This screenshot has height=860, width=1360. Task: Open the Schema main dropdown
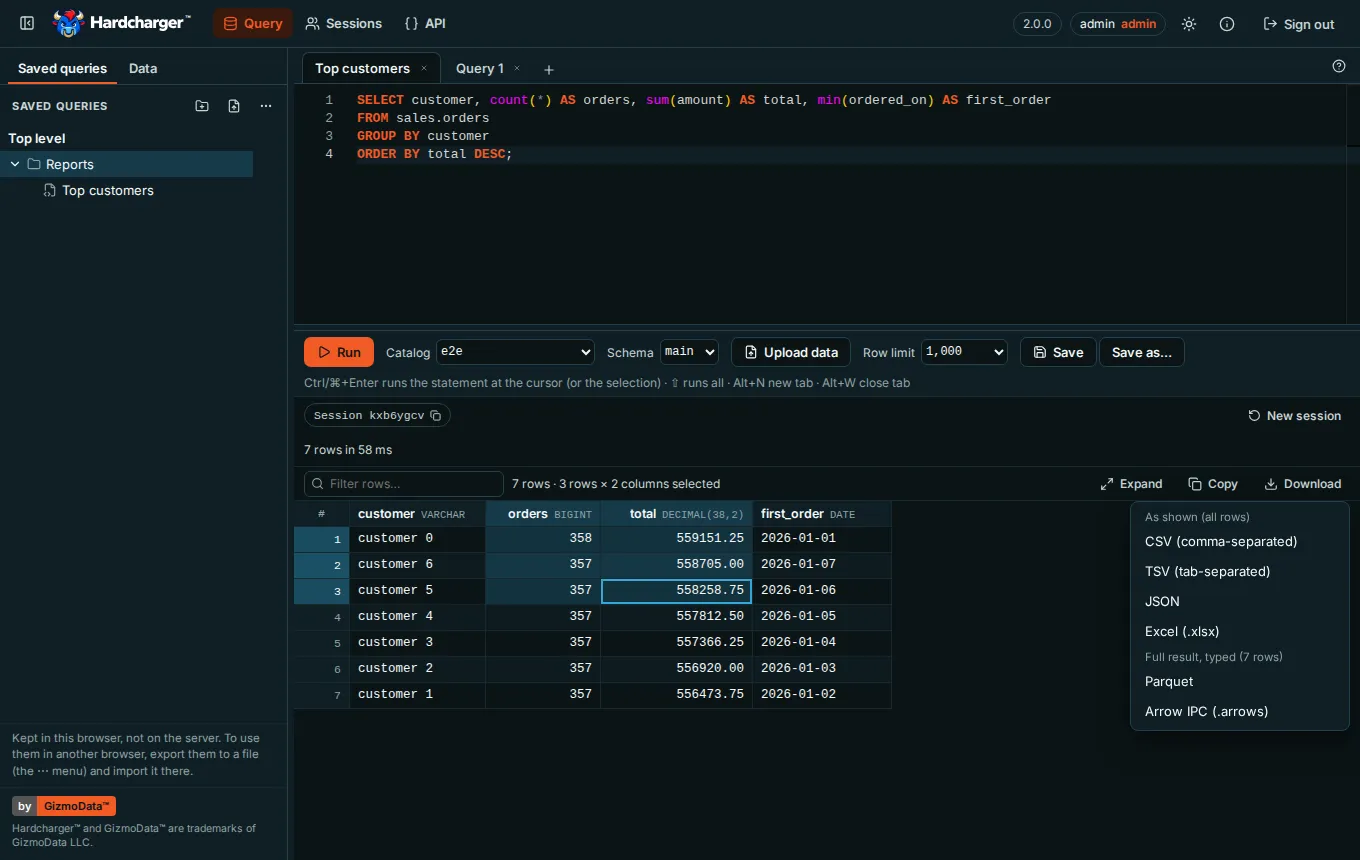coord(689,352)
